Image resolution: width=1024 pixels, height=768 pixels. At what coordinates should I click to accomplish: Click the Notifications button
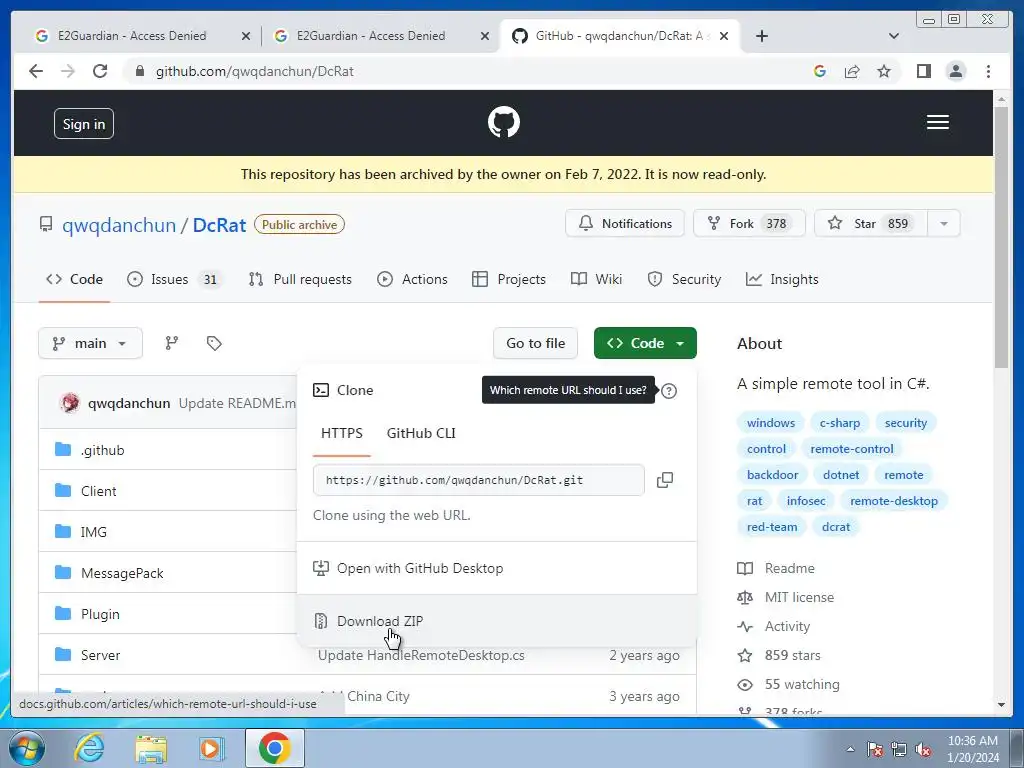625,223
